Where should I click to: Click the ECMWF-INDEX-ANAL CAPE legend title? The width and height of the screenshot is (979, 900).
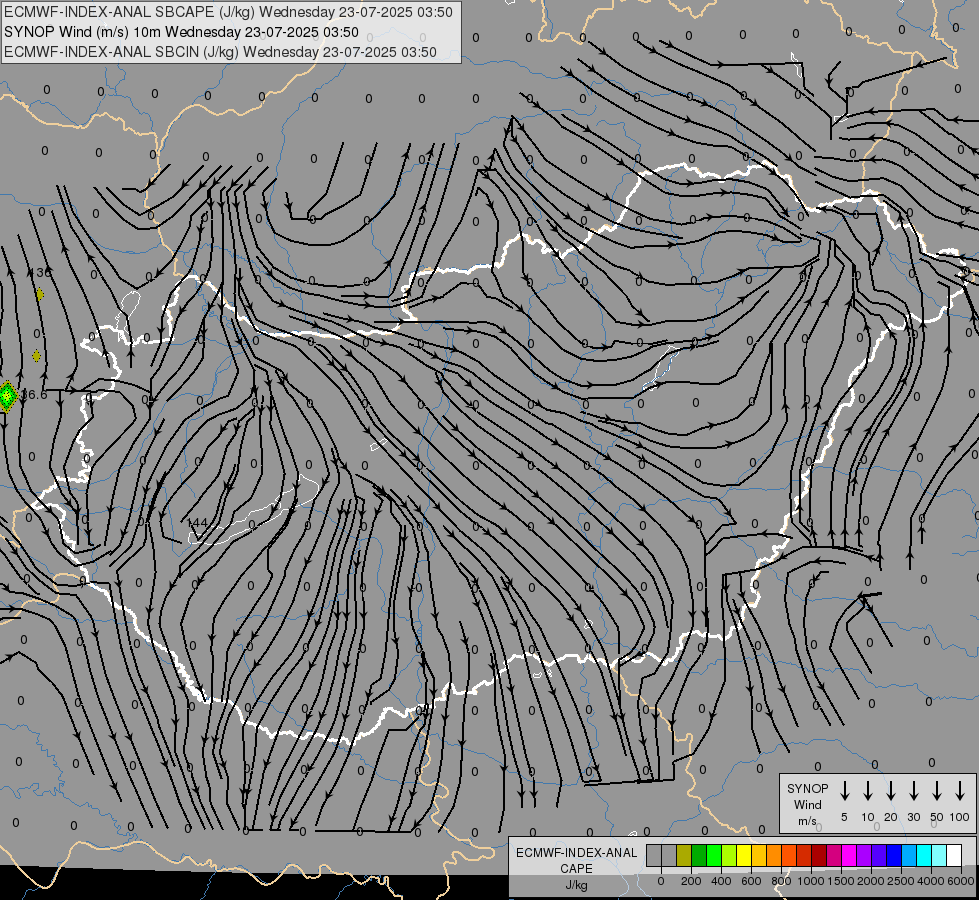click(x=576, y=860)
